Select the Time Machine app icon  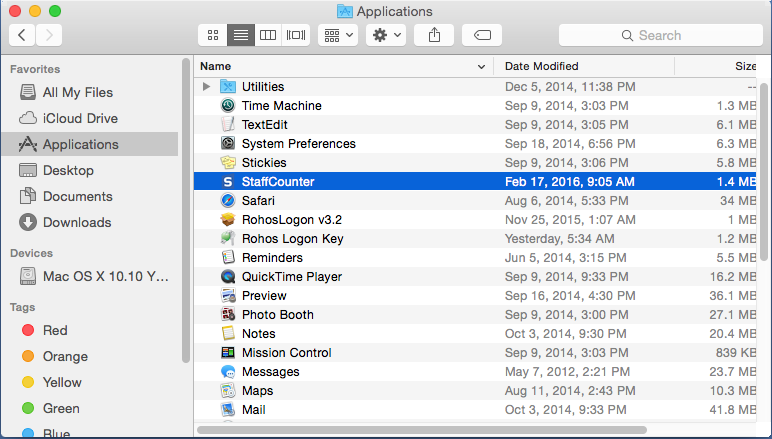click(x=227, y=105)
